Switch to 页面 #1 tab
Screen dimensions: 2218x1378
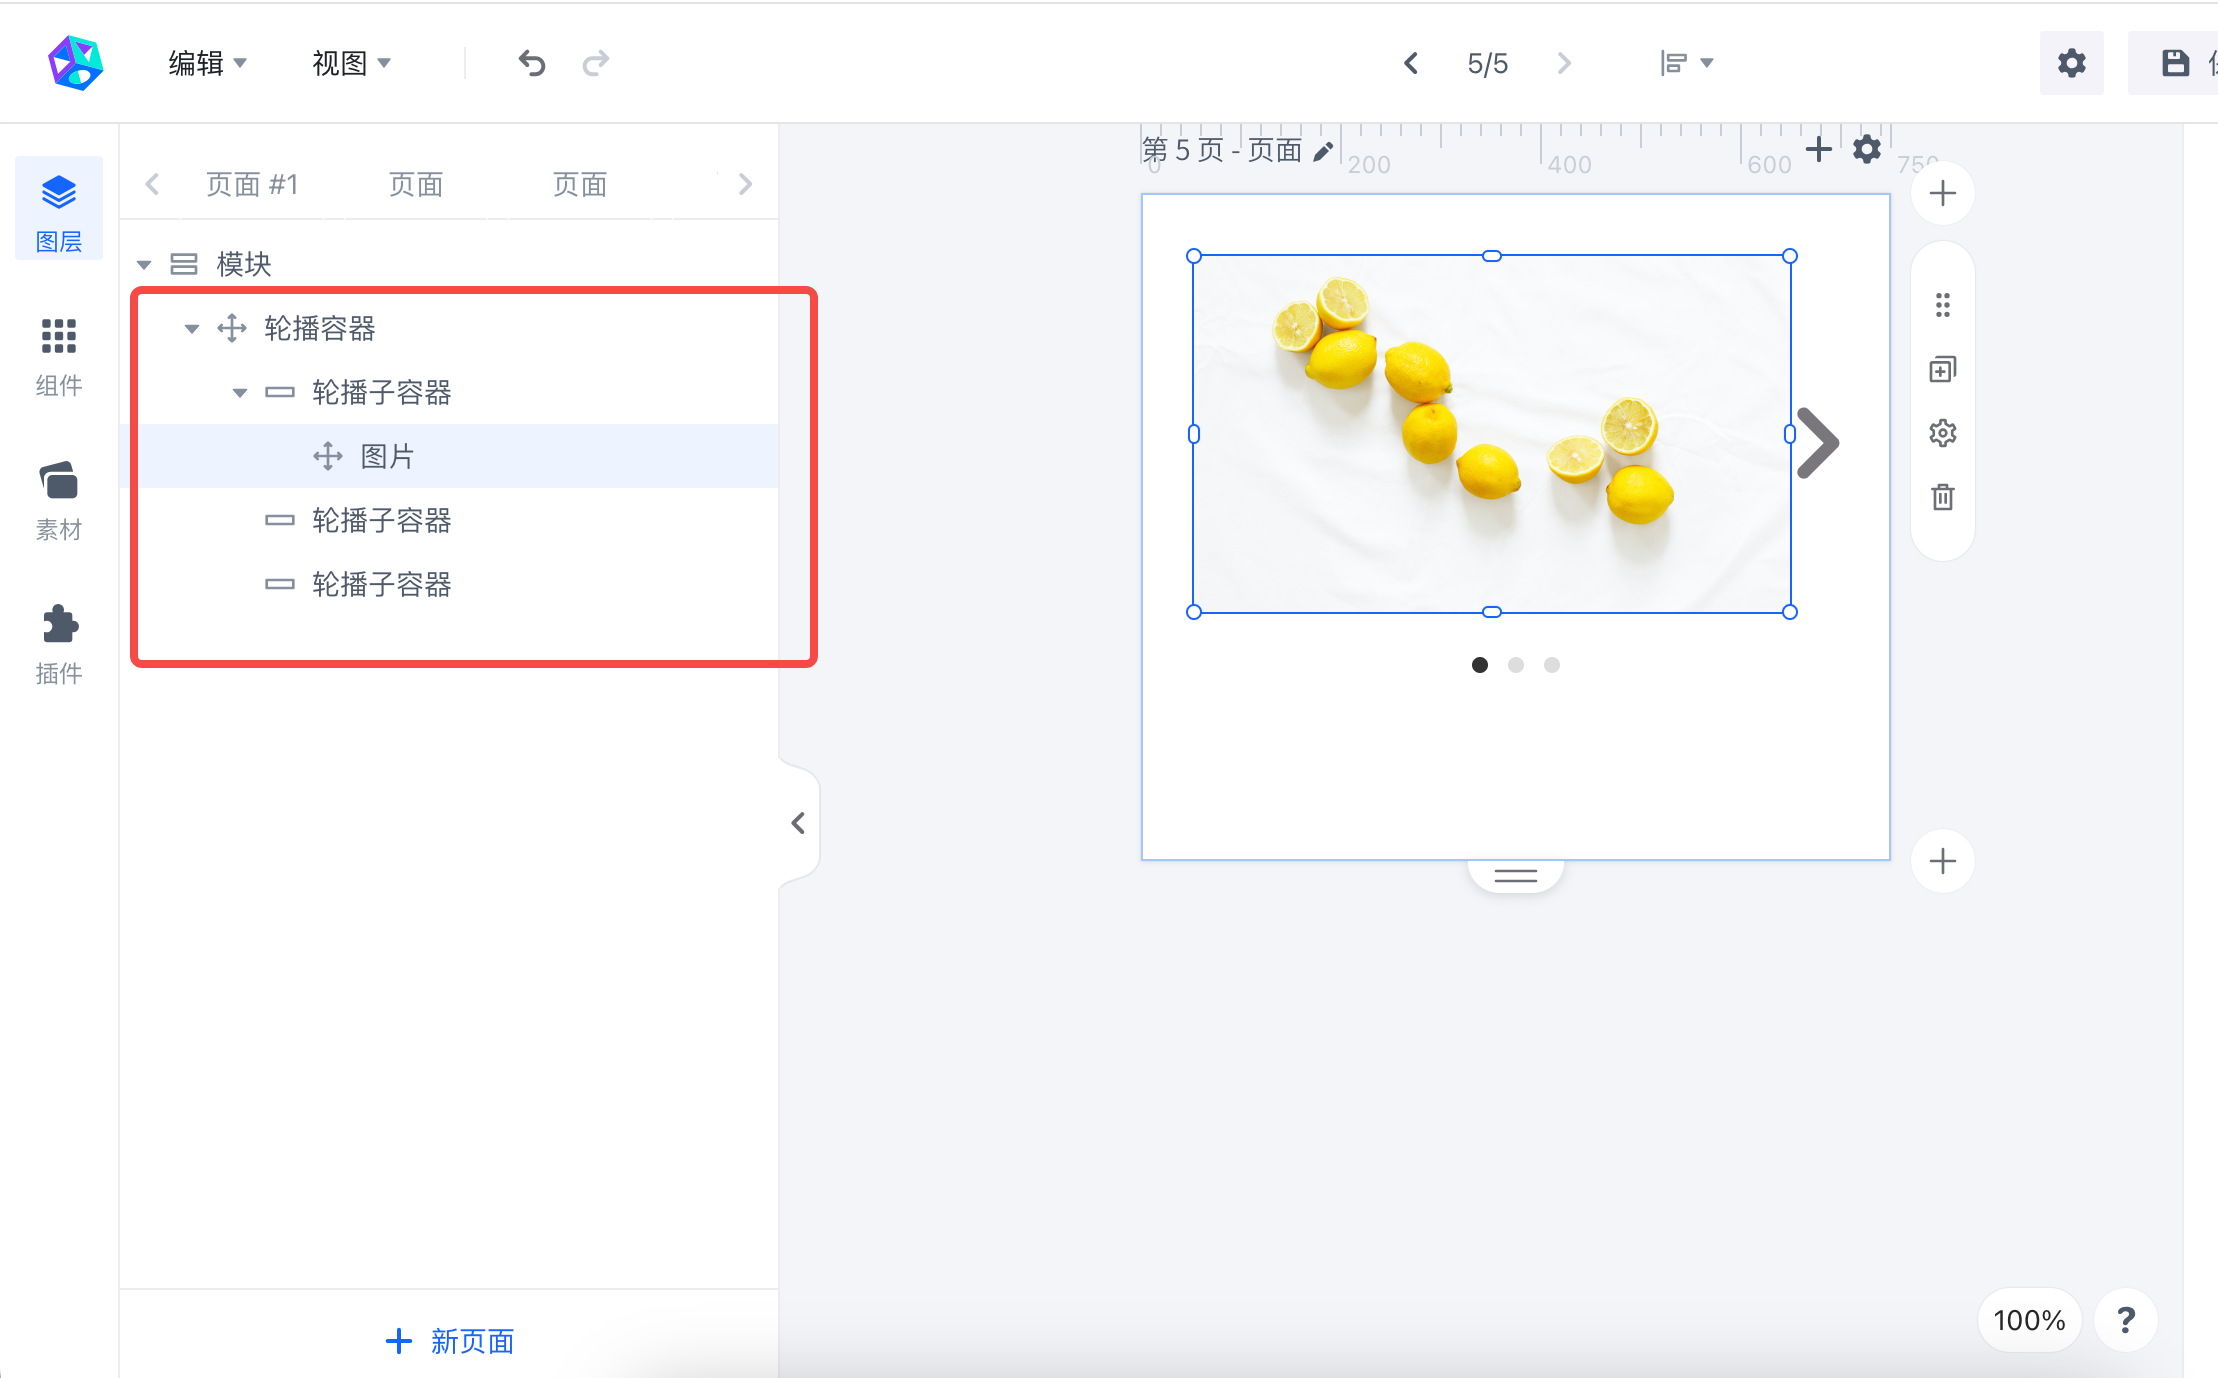(x=252, y=184)
